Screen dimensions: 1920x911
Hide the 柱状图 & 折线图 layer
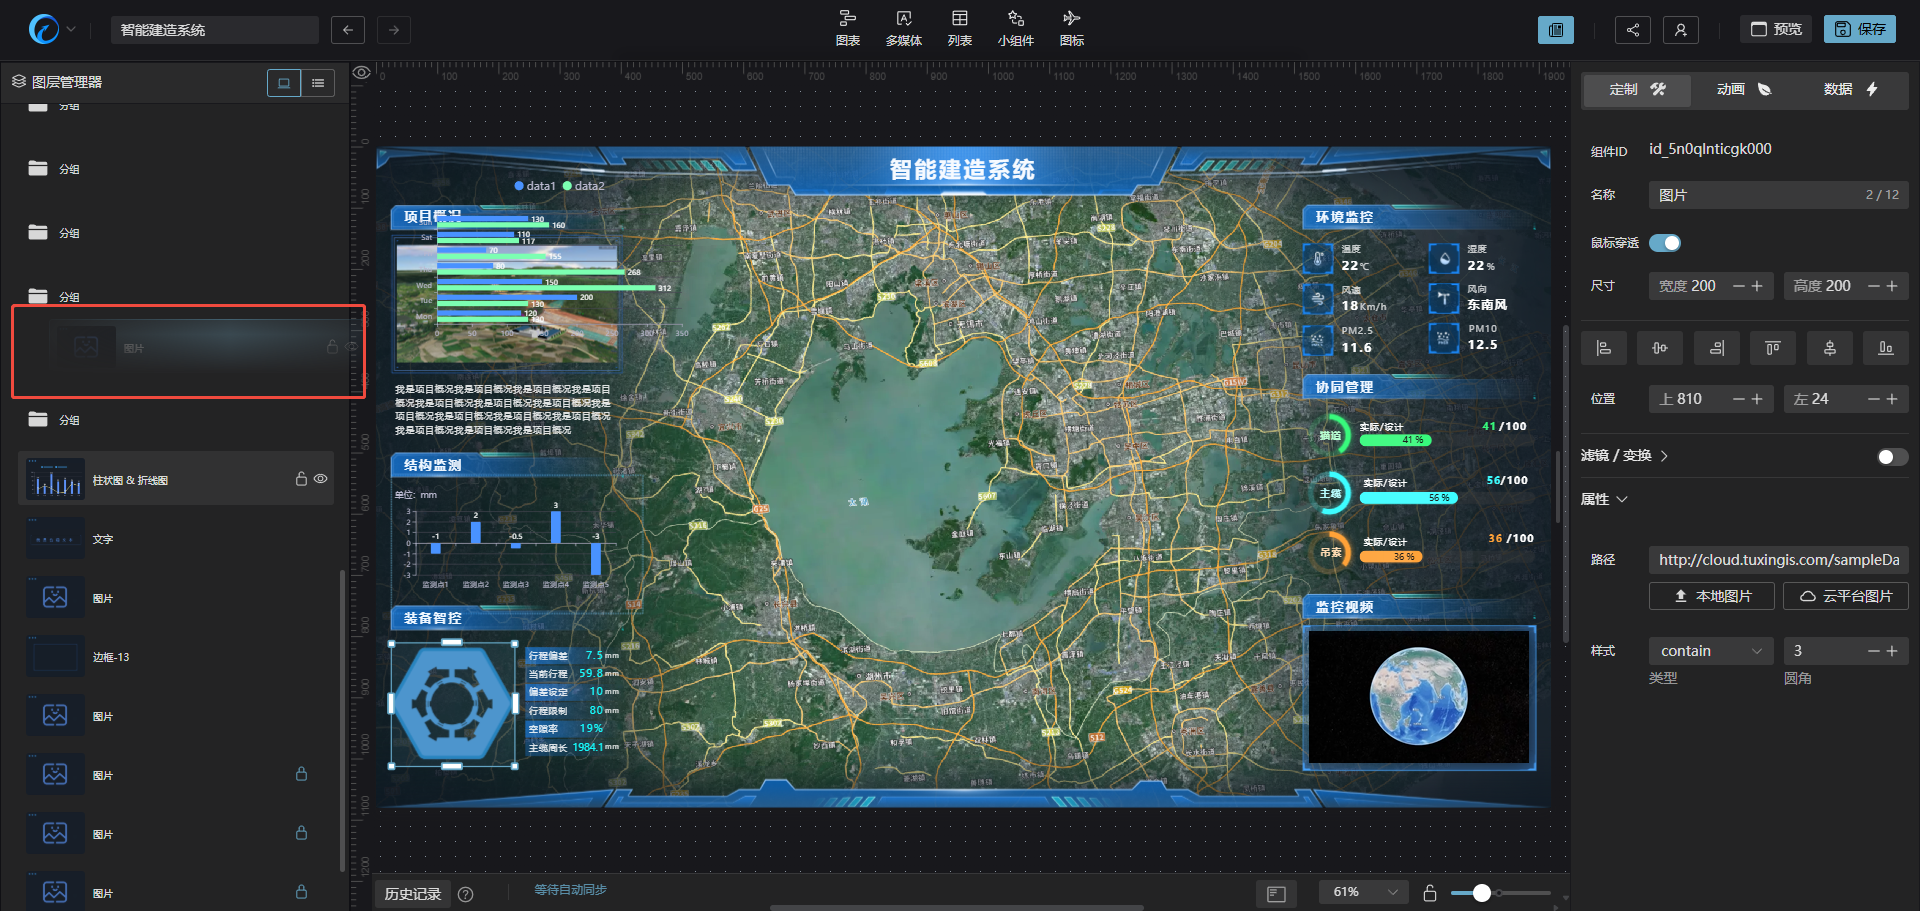(x=321, y=479)
